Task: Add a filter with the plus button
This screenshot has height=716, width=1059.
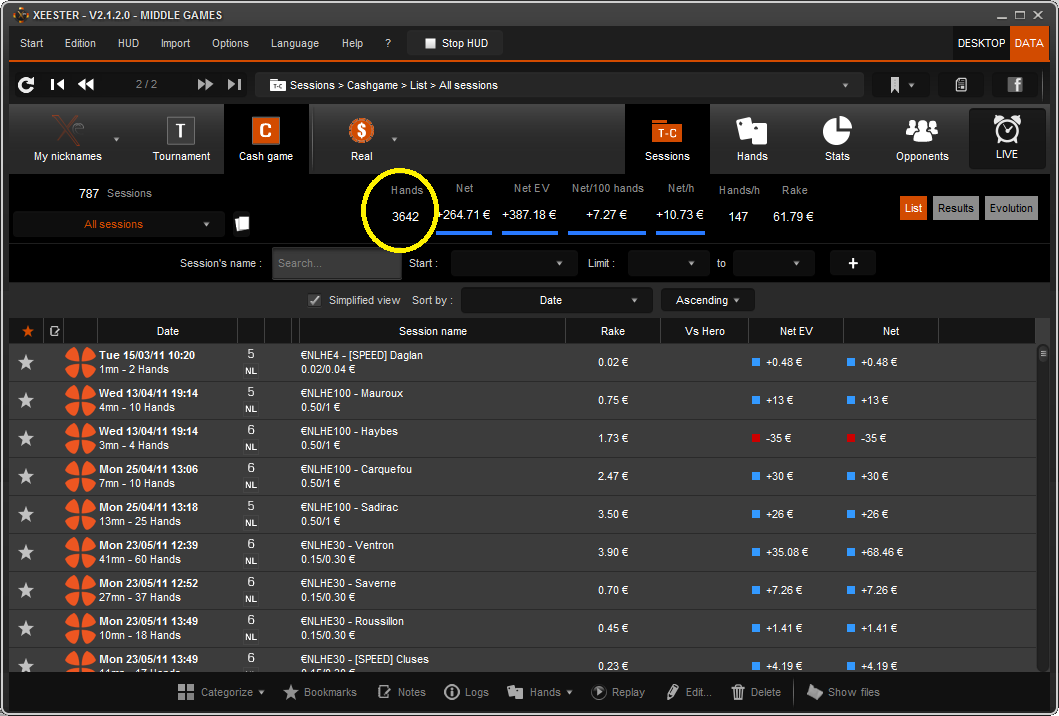Action: pos(853,263)
